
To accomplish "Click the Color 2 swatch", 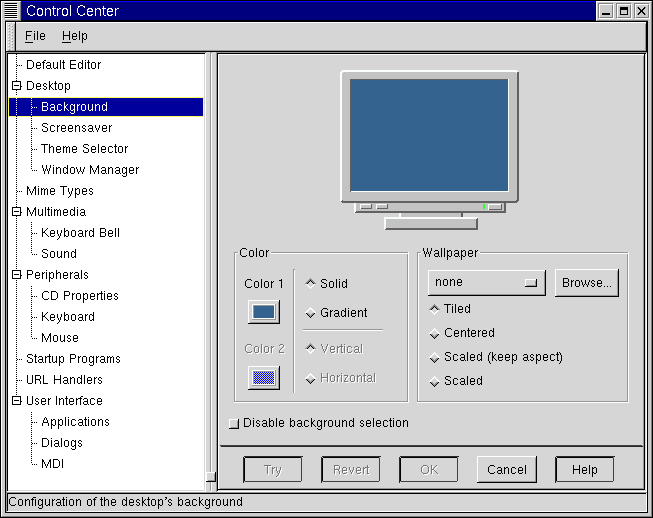I will (x=264, y=377).
